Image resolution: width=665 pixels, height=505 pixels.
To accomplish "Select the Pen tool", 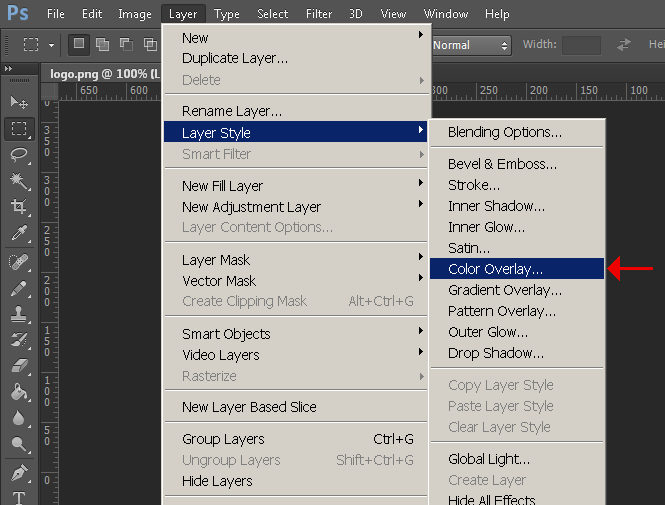I will (19, 473).
